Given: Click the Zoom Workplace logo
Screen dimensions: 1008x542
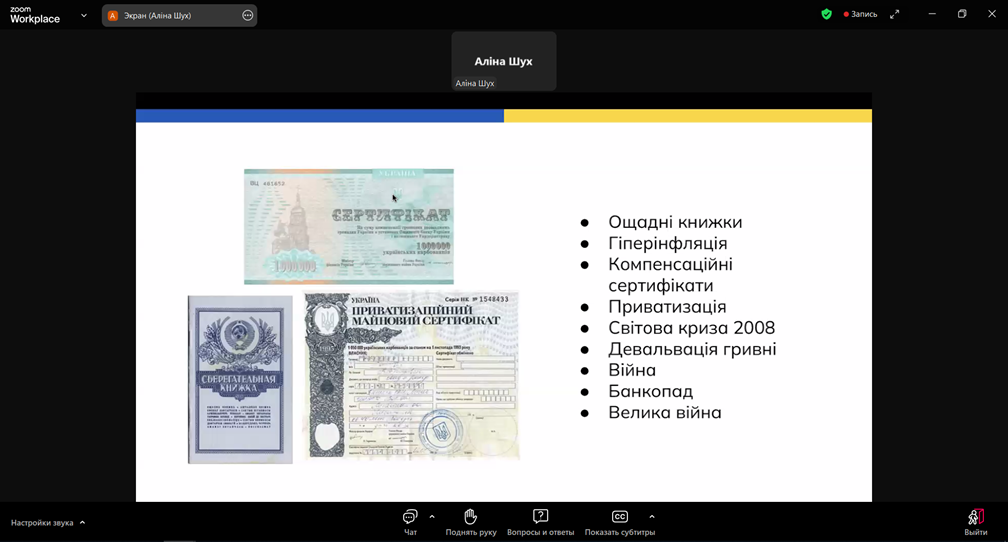Looking at the screenshot, I should pyautogui.click(x=35, y=15).
